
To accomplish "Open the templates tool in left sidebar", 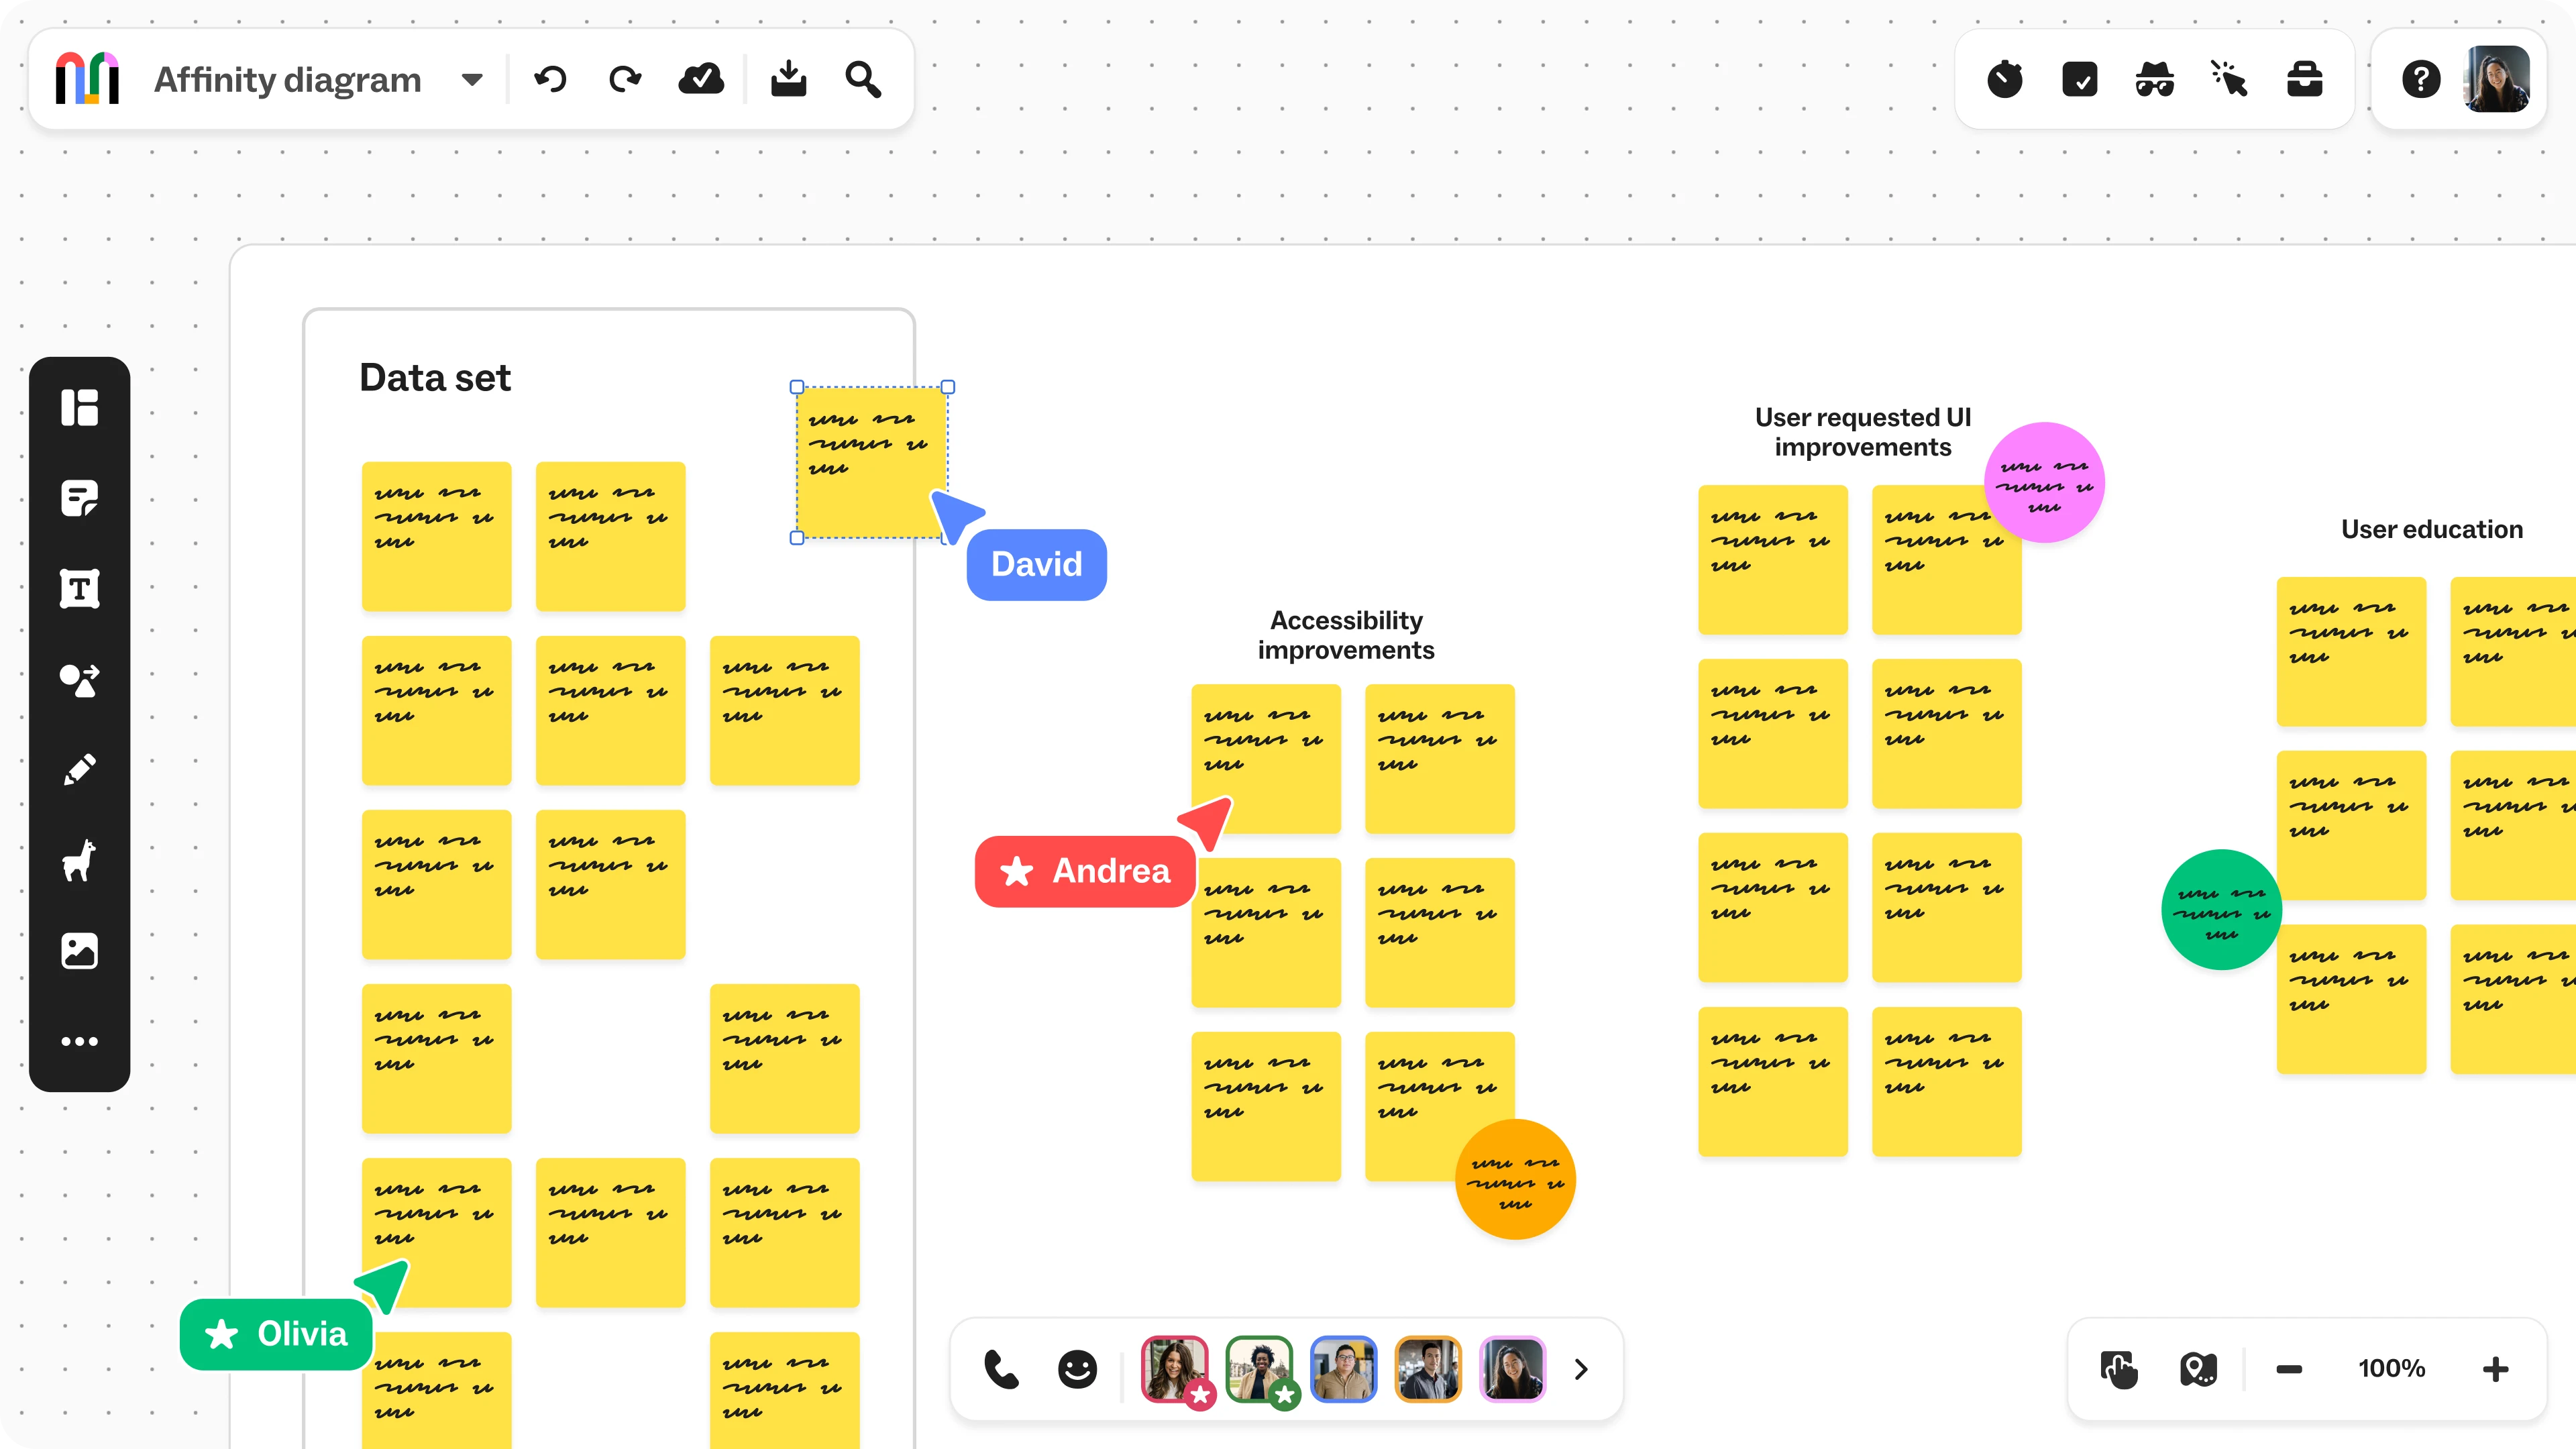I will point(79,407).
